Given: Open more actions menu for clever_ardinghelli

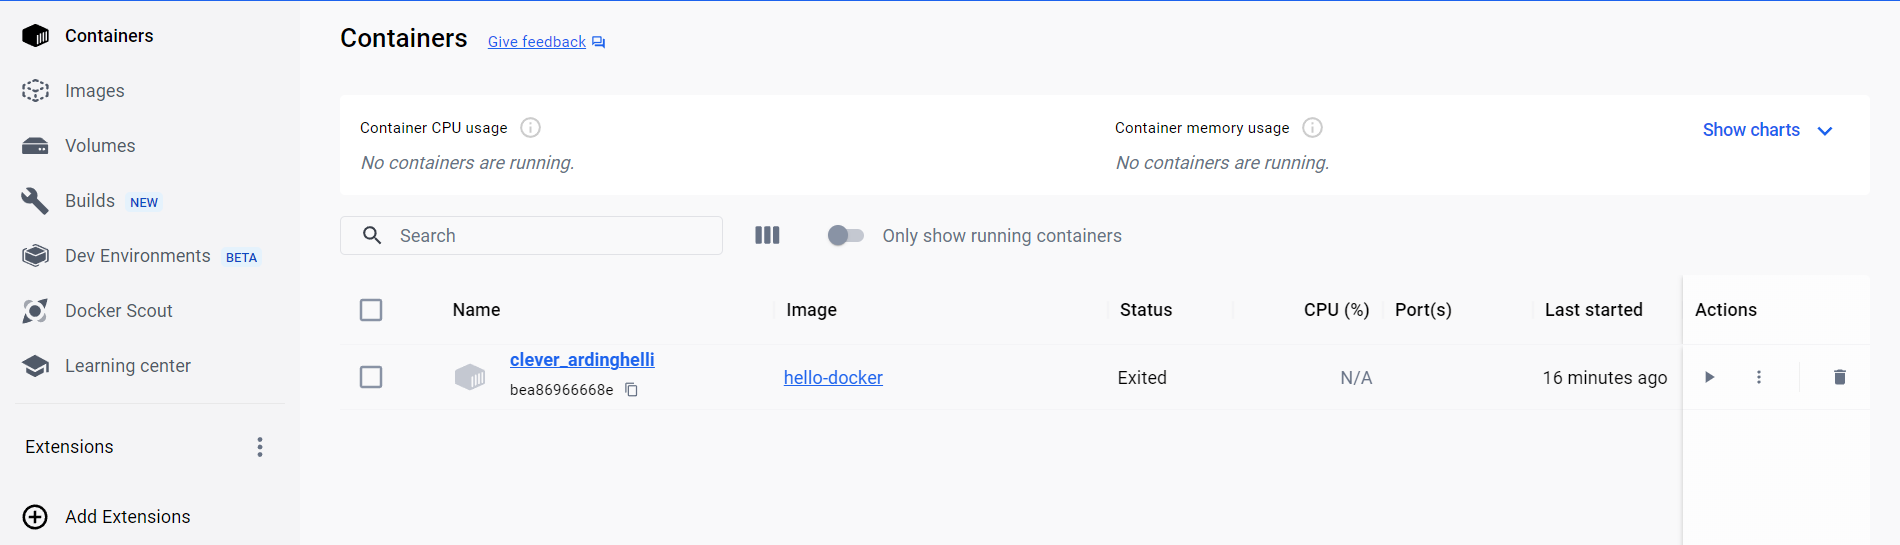Looking at the screenshot, I should coord(1759,377).
